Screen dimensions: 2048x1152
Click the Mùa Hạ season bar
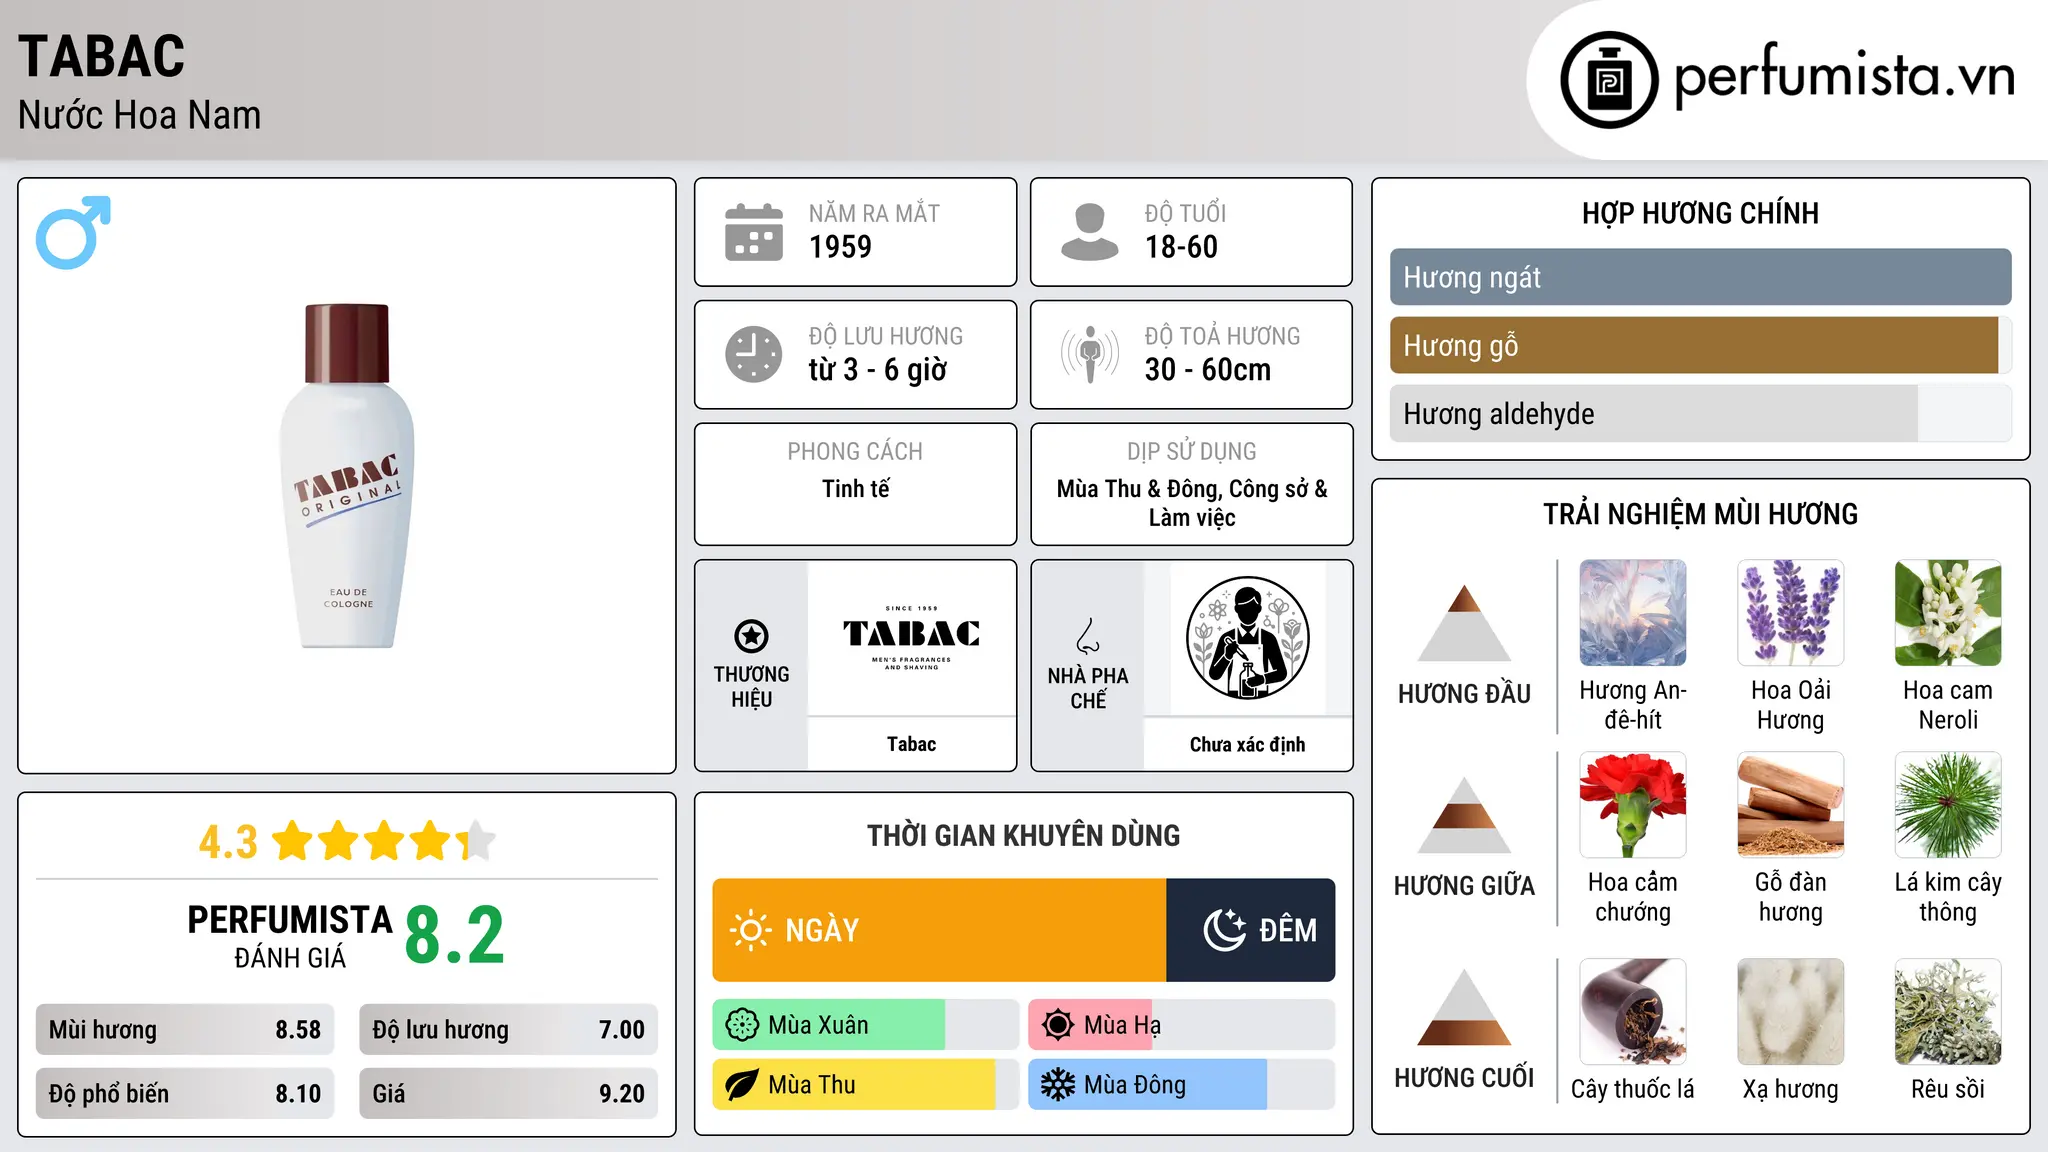click(x=1182, y=1025)
